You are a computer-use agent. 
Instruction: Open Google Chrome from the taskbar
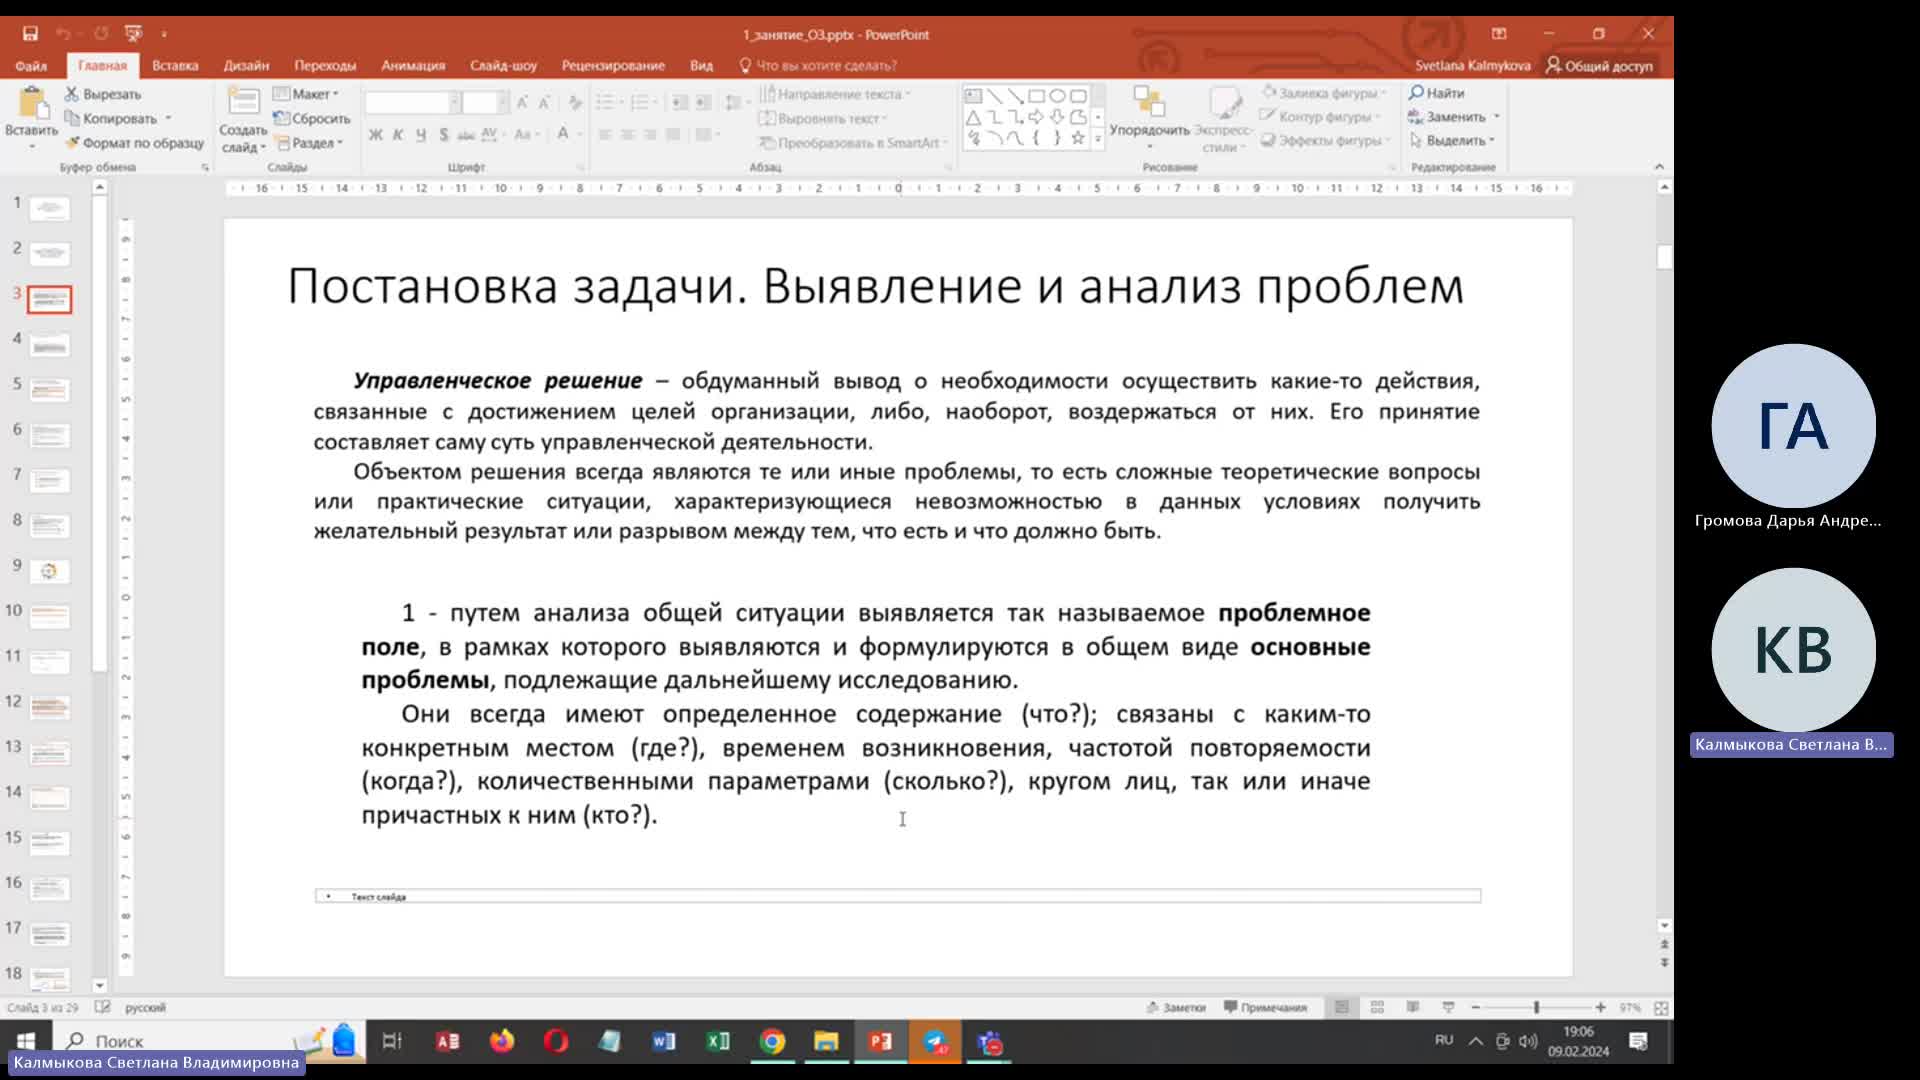click(x=772, y=1041)
